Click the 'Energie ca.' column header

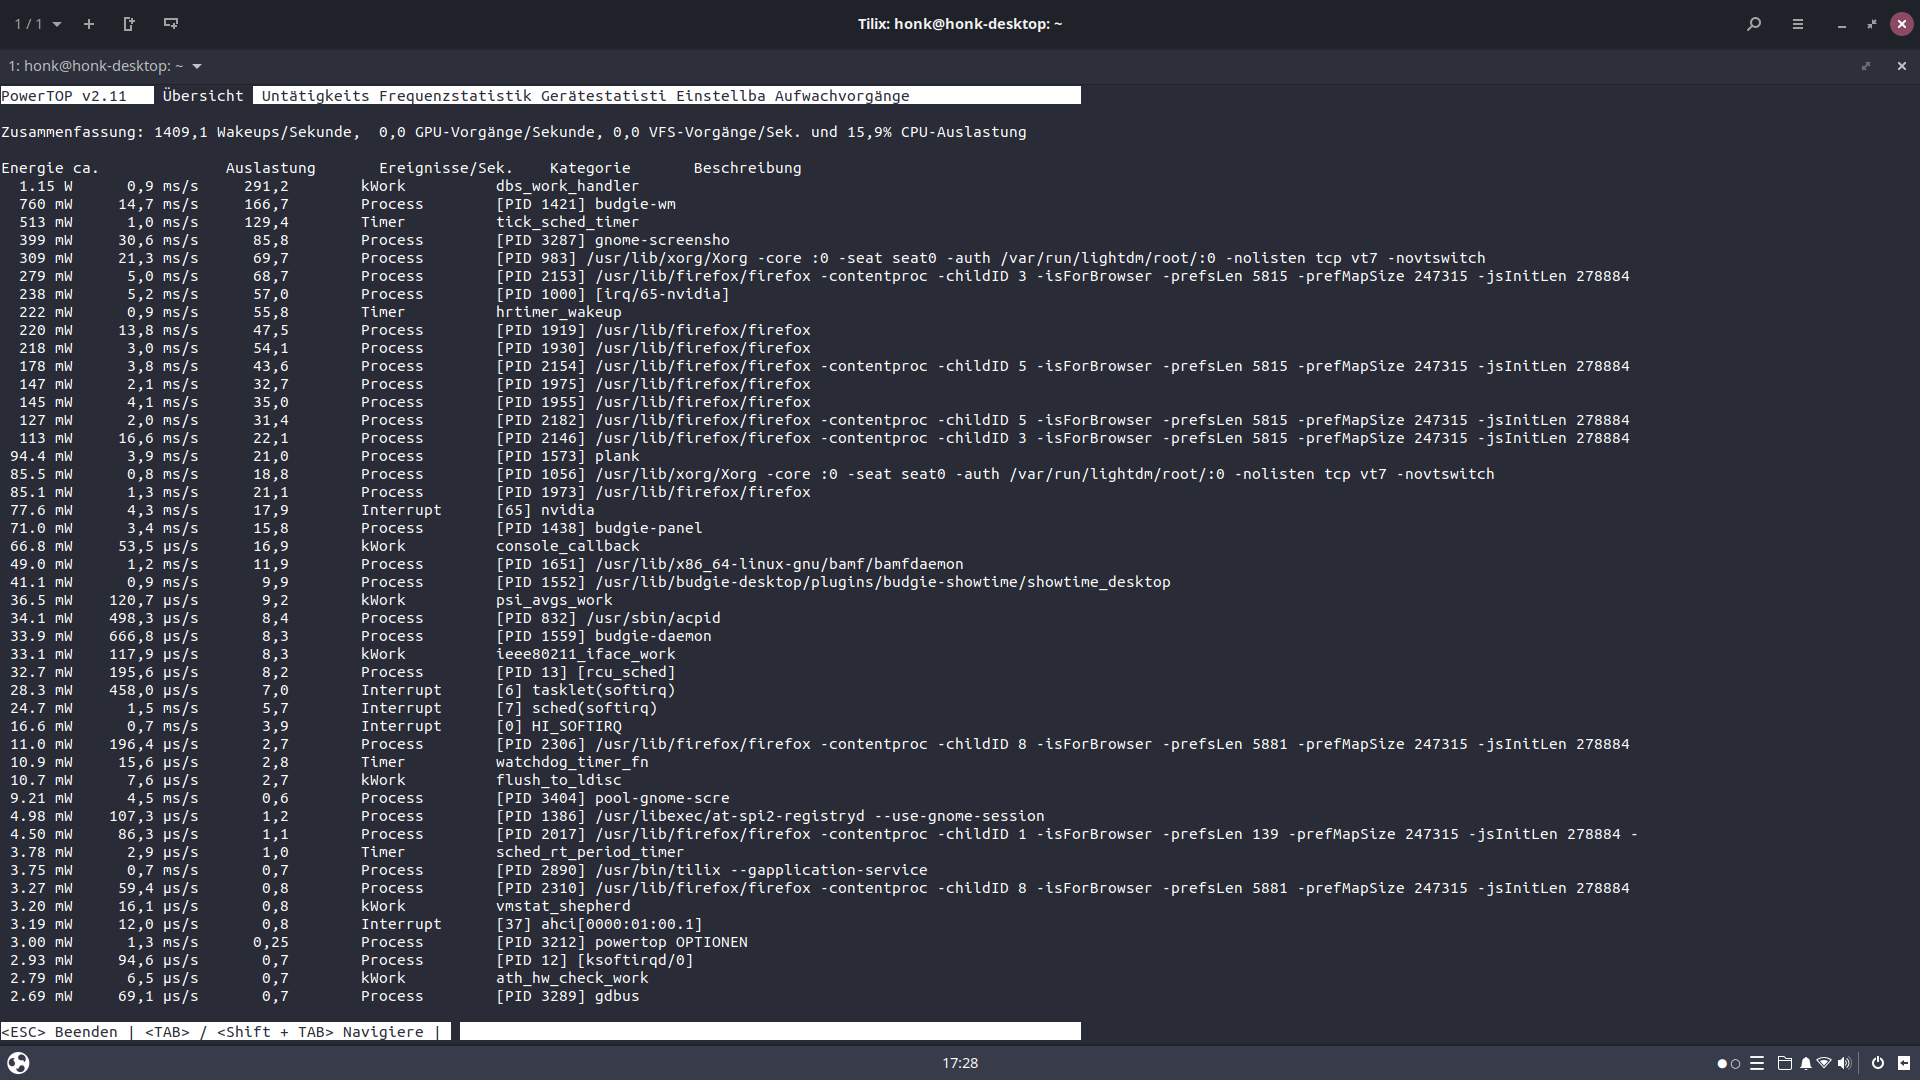tap(49, 168)
